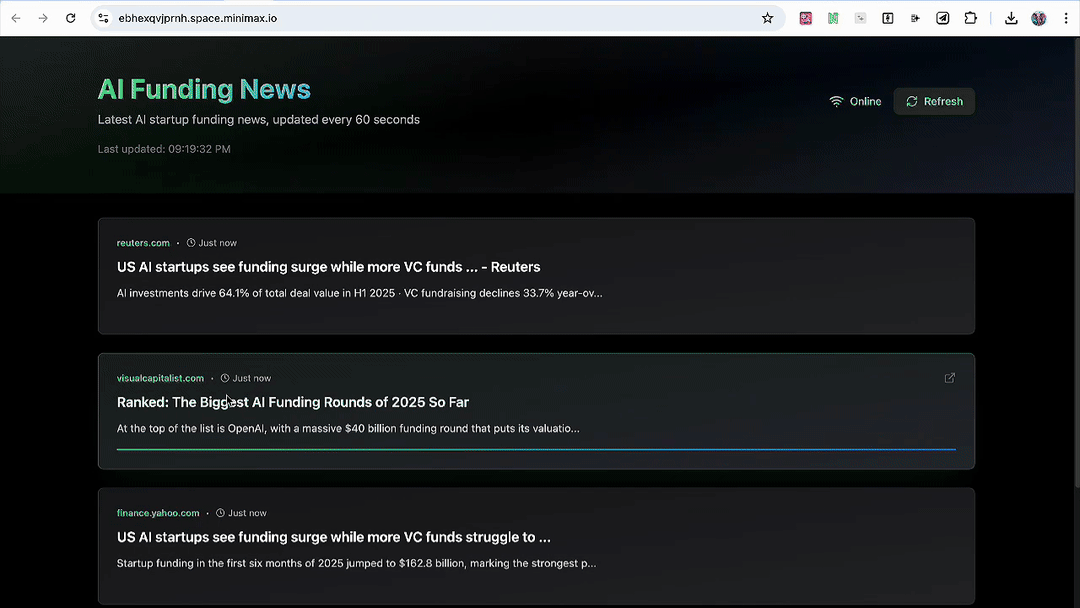
Task: Open Ranked: Biggest AI Funding Rounds article
Action: (x=293, y=402)
